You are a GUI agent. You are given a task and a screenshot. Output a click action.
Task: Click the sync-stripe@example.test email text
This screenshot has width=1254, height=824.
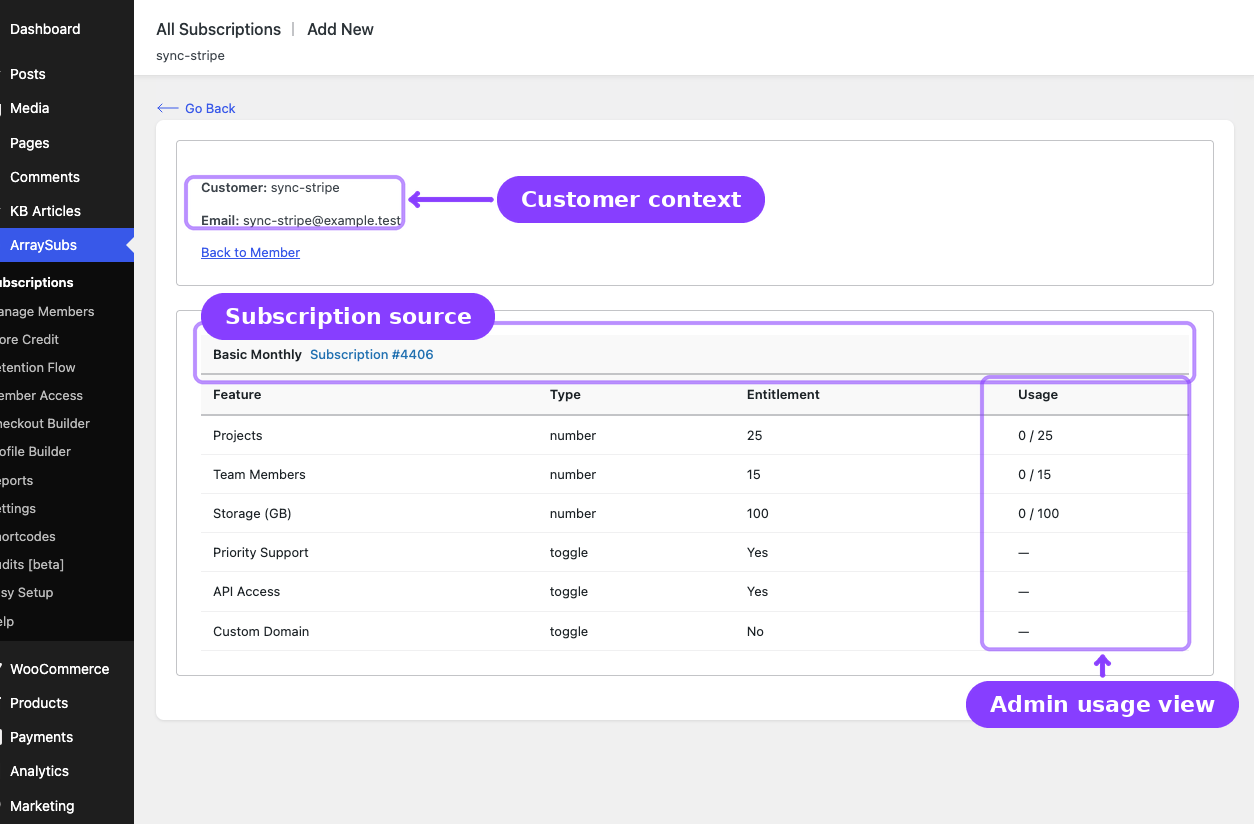point(322,220)
